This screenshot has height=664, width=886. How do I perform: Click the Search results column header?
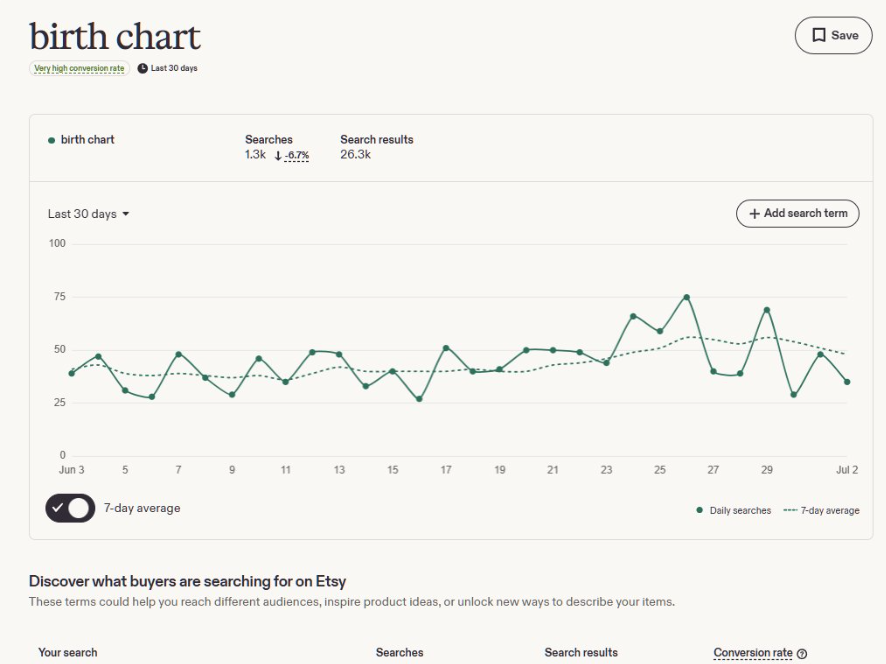581,653
